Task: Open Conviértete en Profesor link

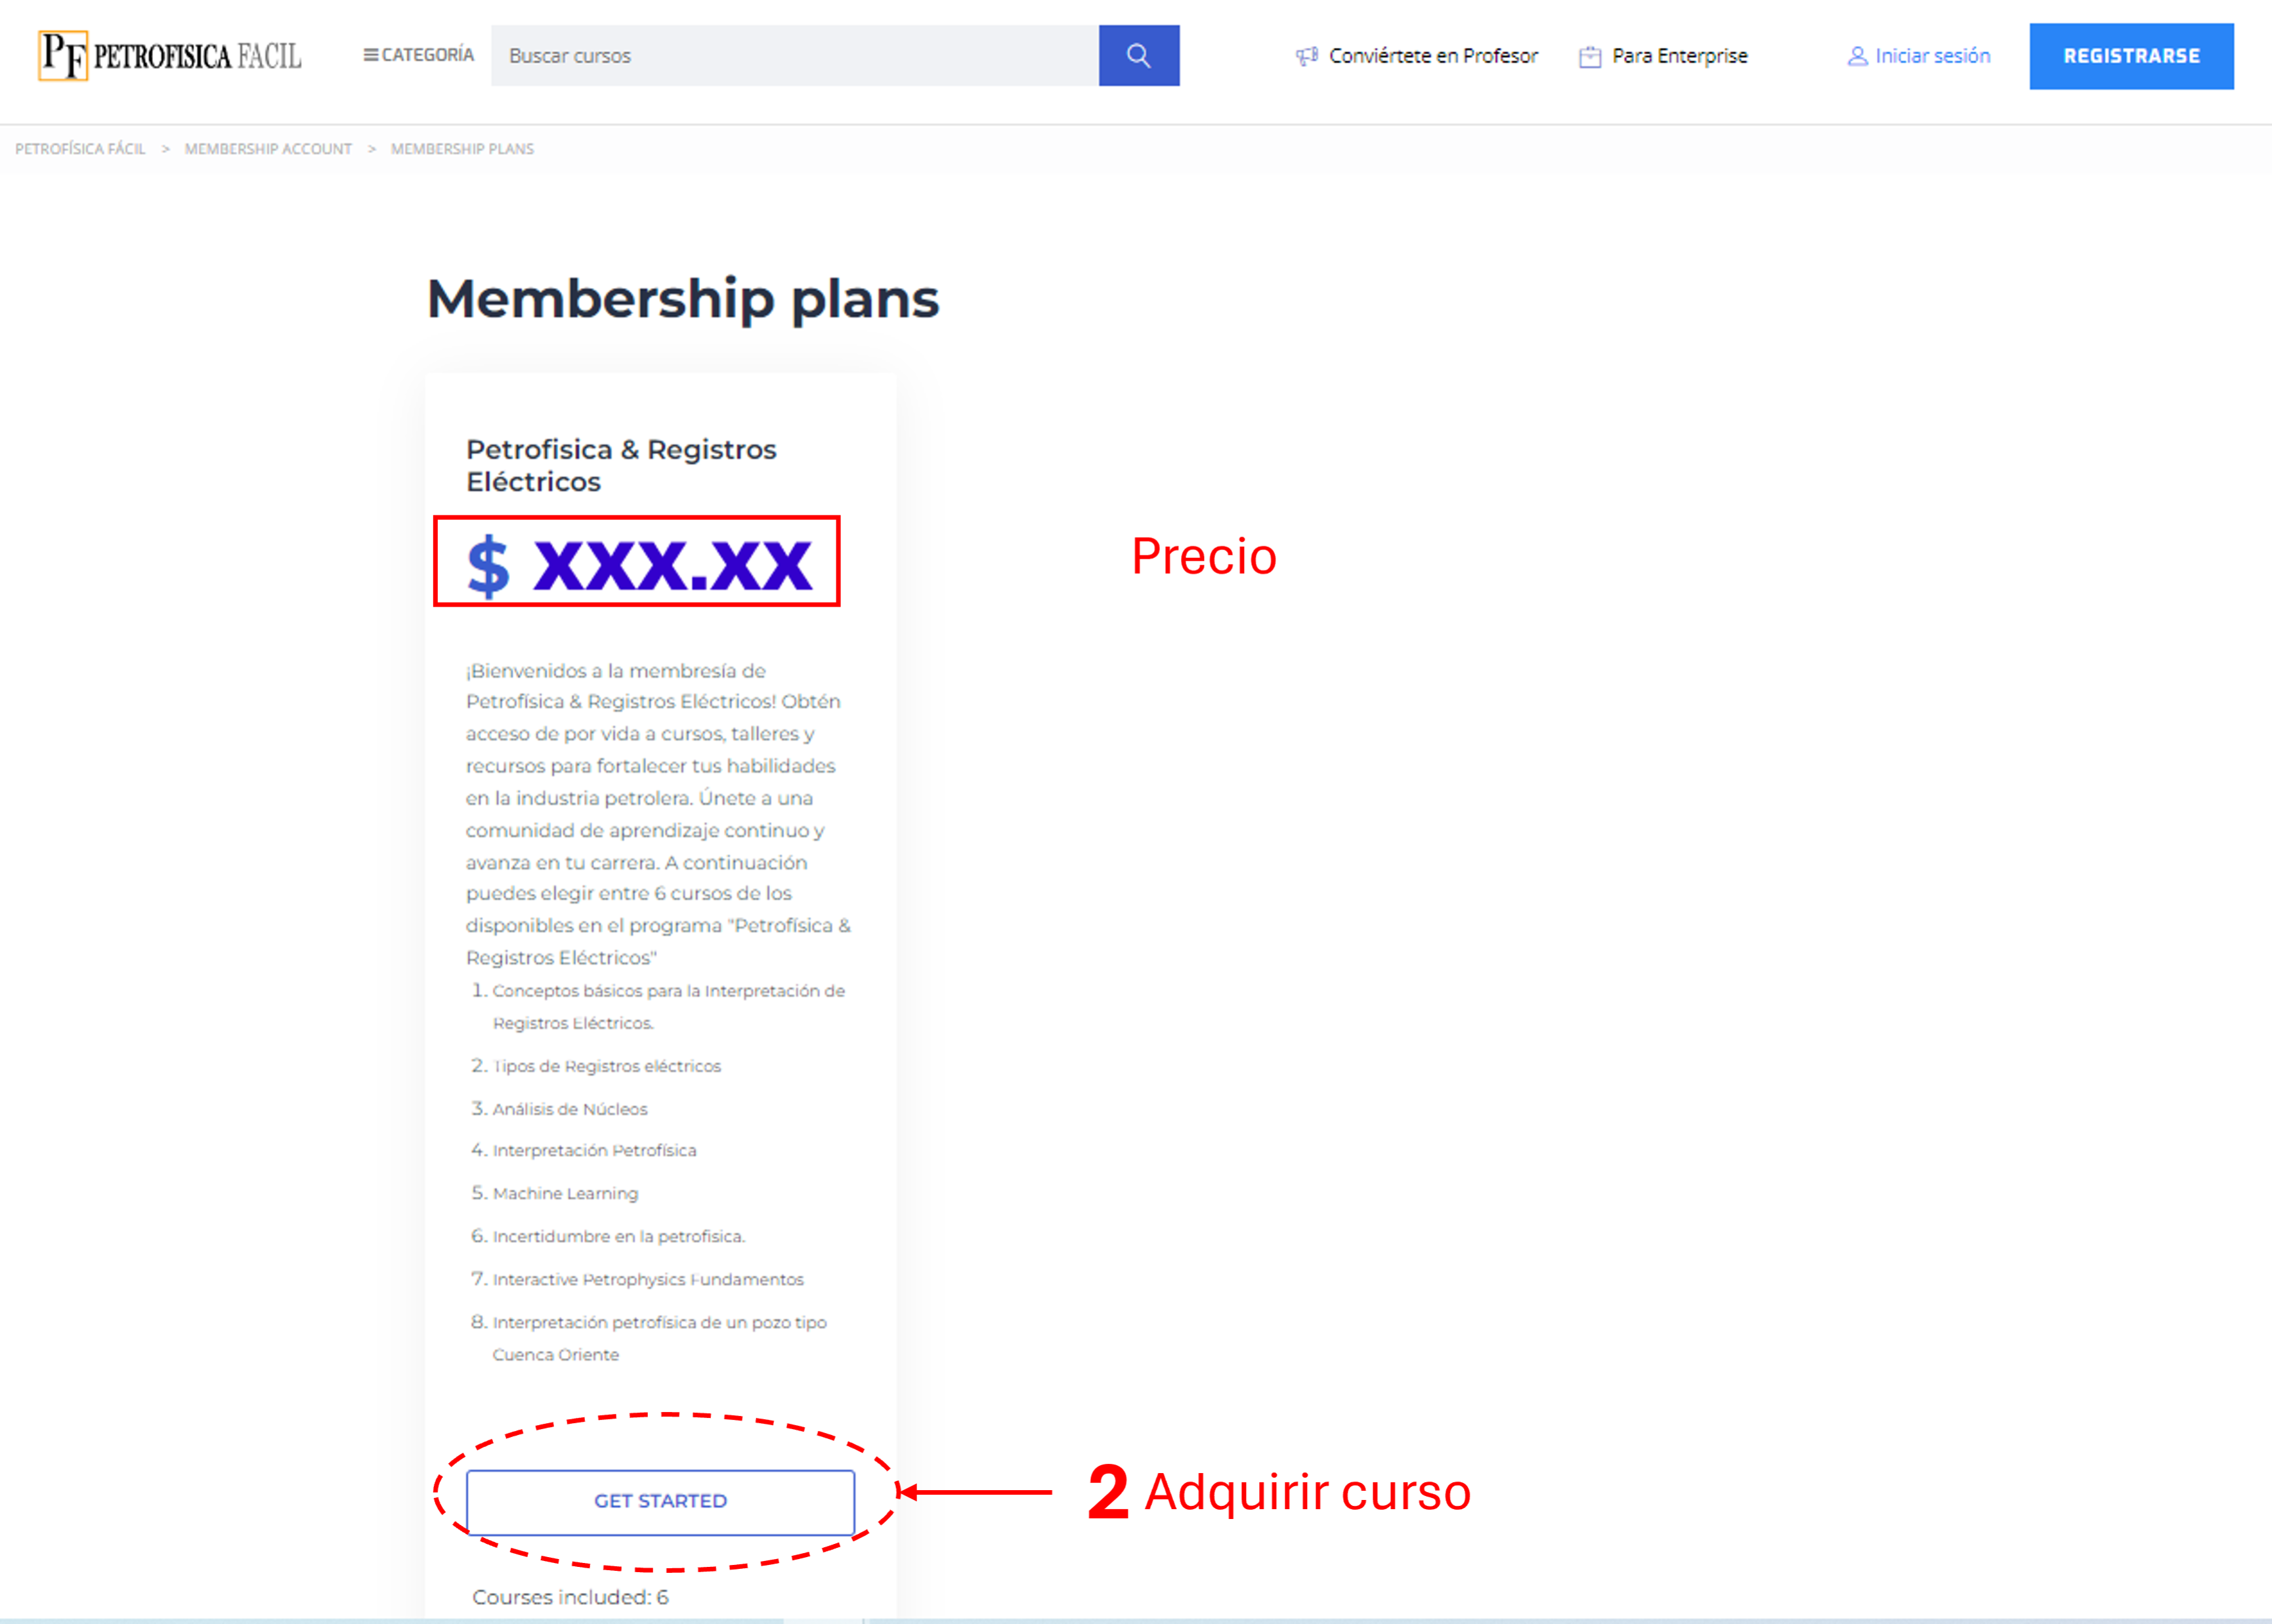Action: point(1433,56)
